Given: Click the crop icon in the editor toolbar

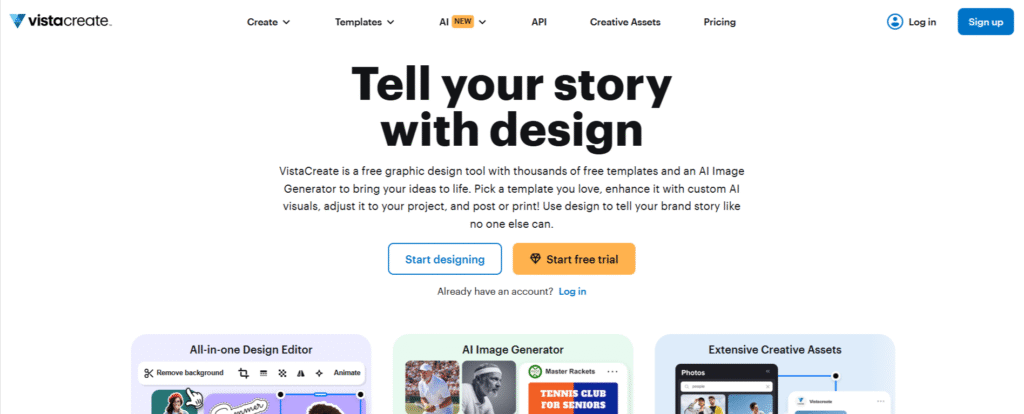Looking at the screenshot, I should pos(244,373).
